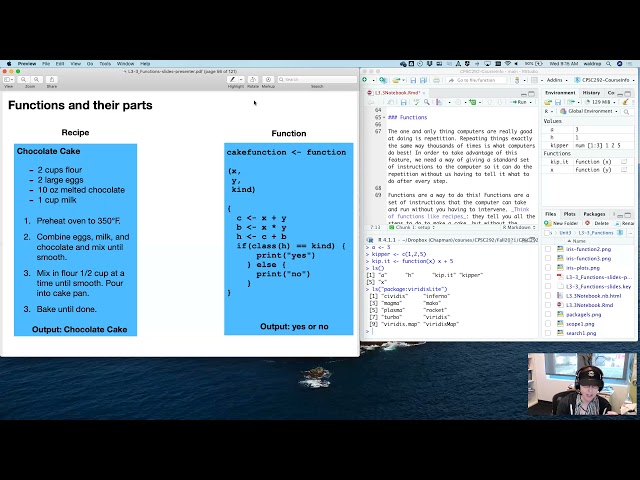640x480 pixels.
Task: Check the box next to L3-3_Functions-slides.key
Action: pyautogui.click(x=548, y=287)
